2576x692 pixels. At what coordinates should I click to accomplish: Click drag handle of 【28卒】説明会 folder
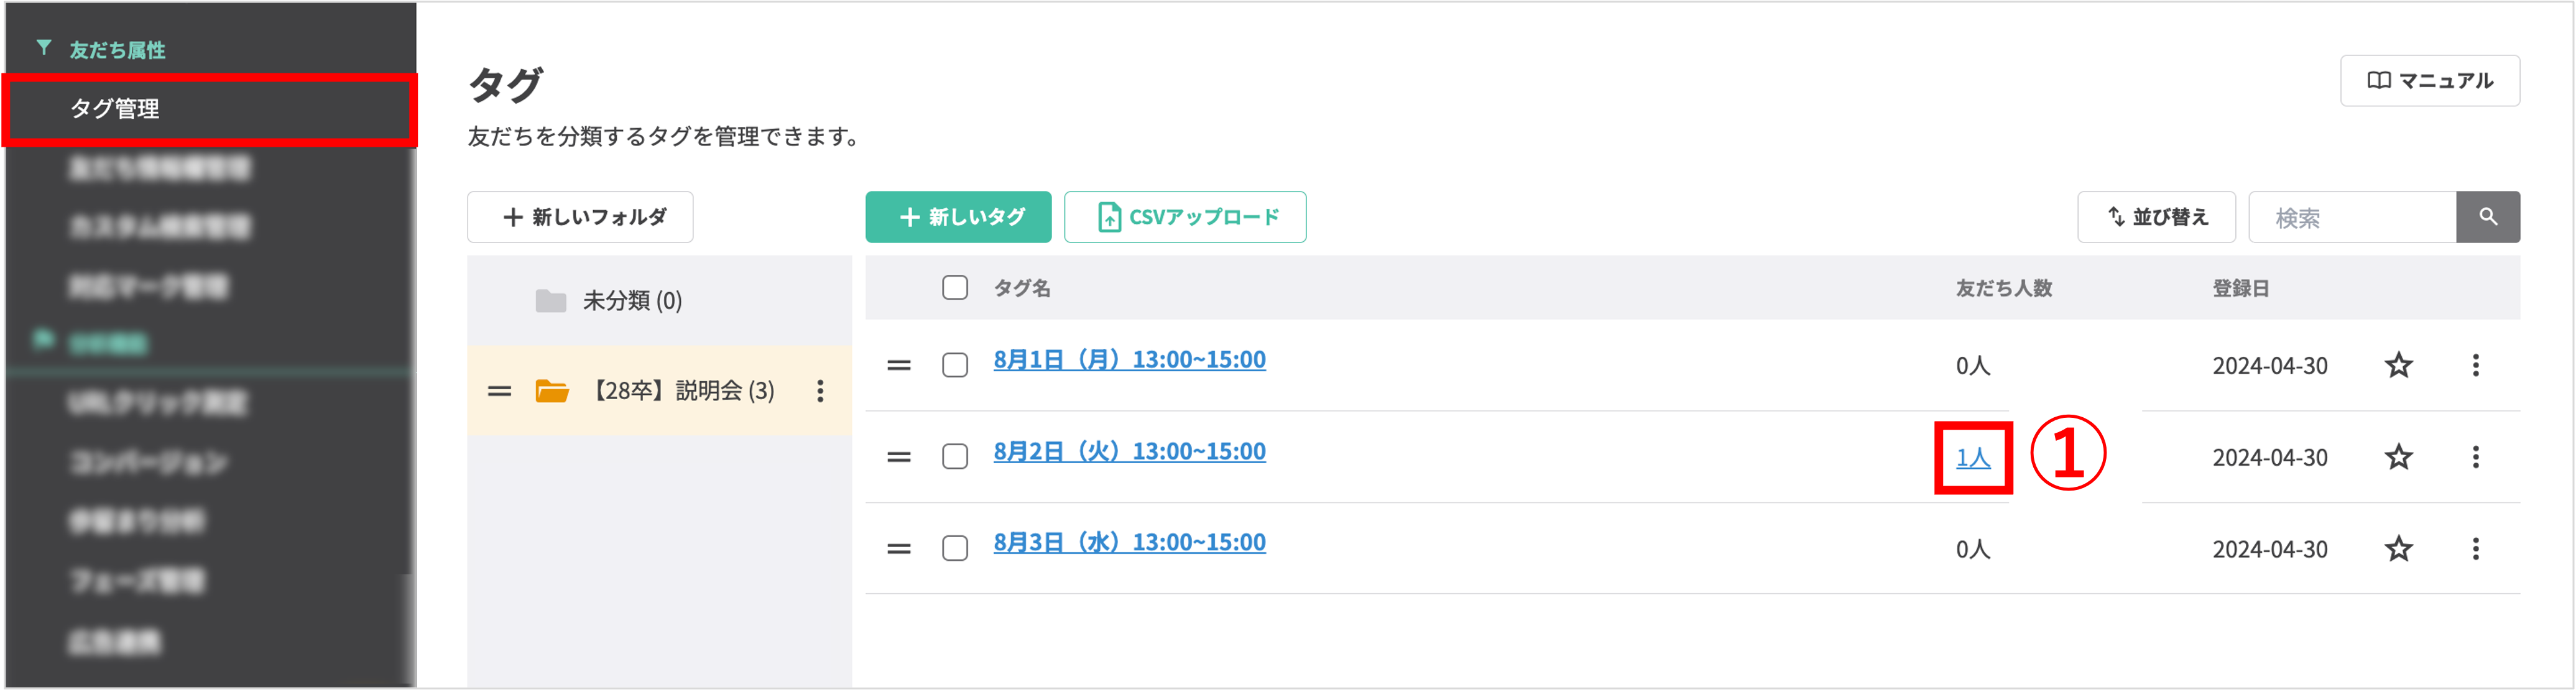click(499, 391)
